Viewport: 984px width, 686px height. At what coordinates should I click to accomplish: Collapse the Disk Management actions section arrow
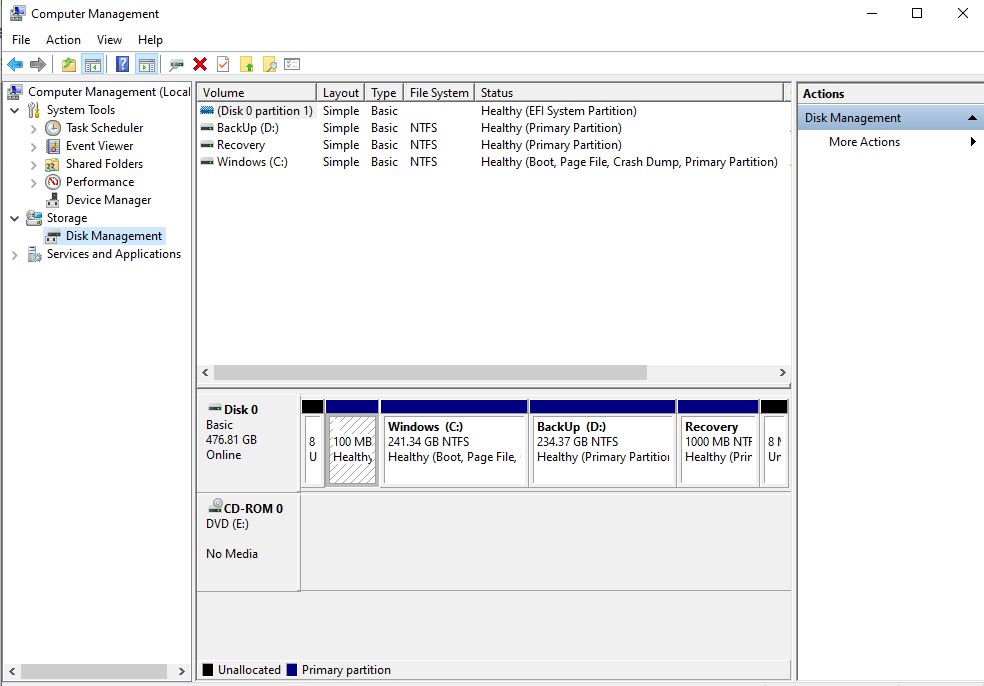pos(972,118)
